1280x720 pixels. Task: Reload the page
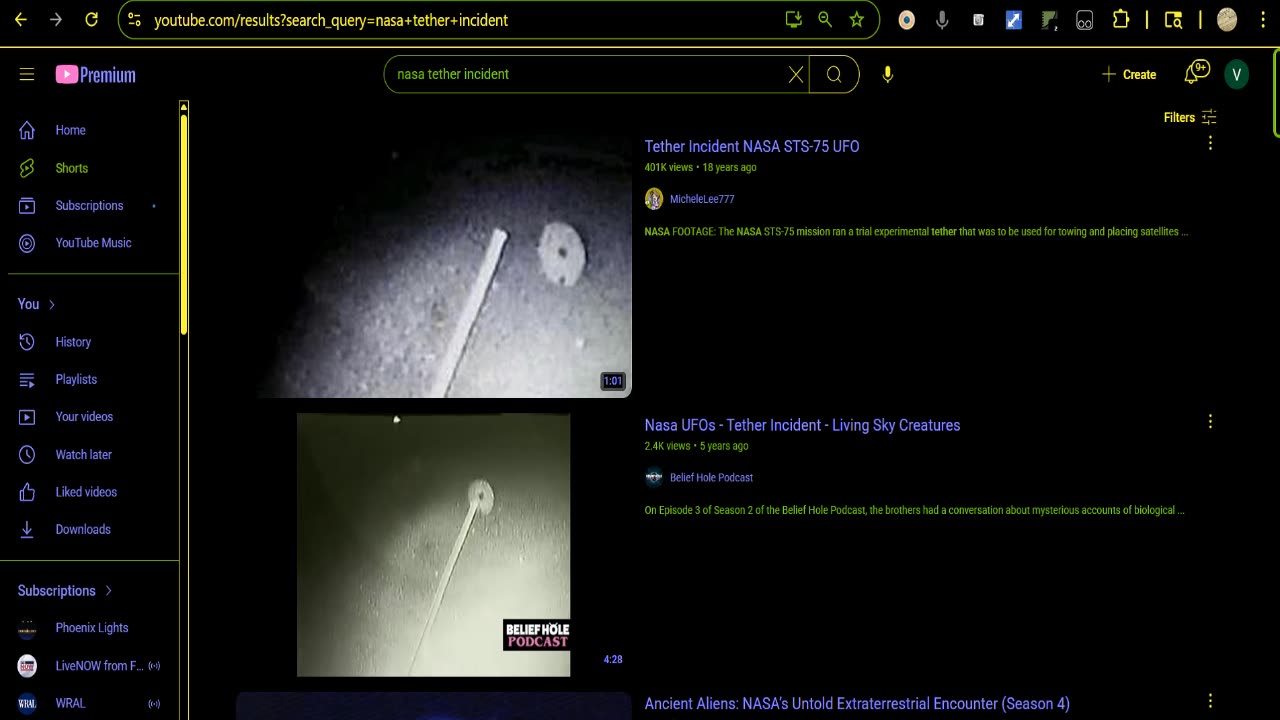91,20
